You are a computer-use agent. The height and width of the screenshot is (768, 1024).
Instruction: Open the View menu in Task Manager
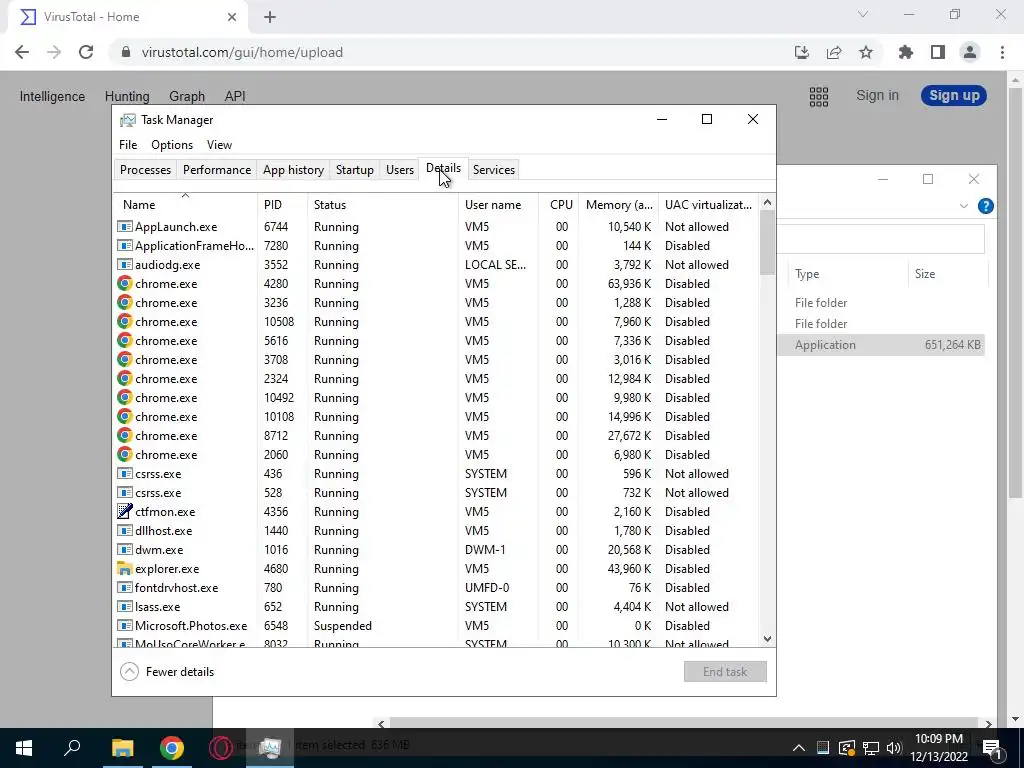coord(219,145)
